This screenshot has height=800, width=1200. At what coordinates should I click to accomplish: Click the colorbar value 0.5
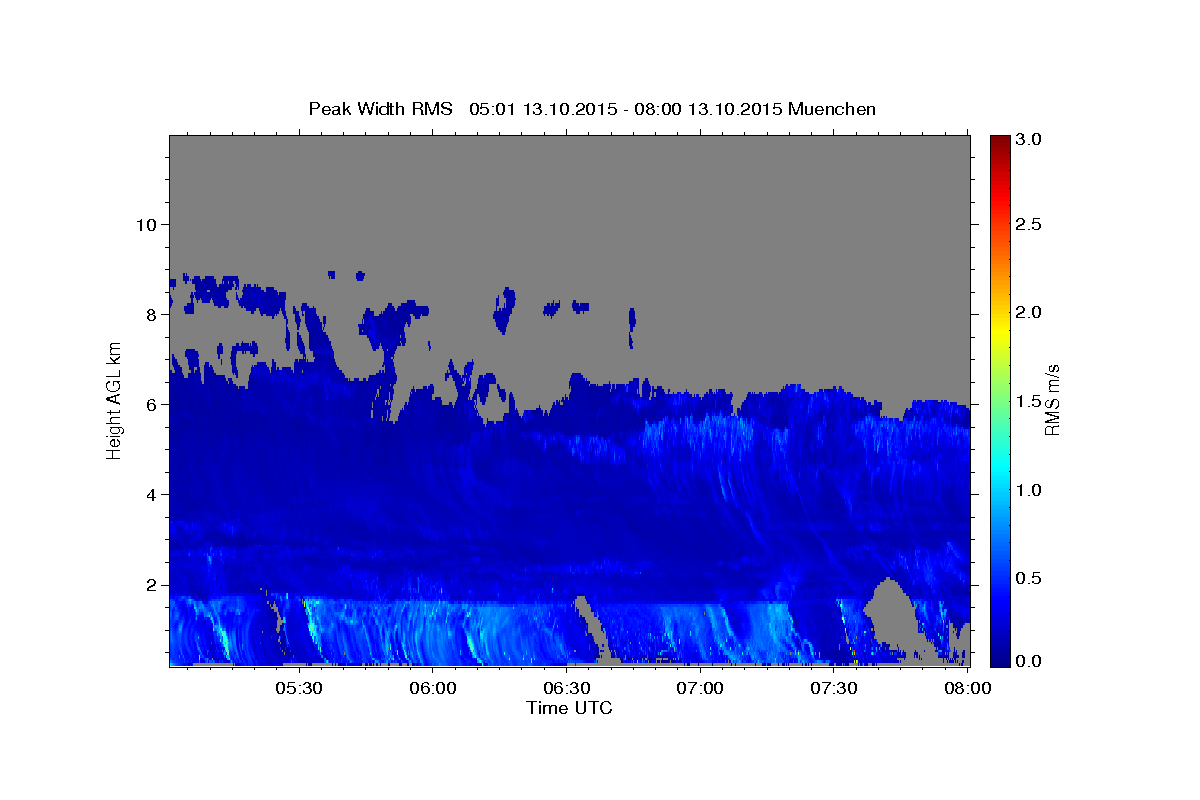click(1030, 578)
